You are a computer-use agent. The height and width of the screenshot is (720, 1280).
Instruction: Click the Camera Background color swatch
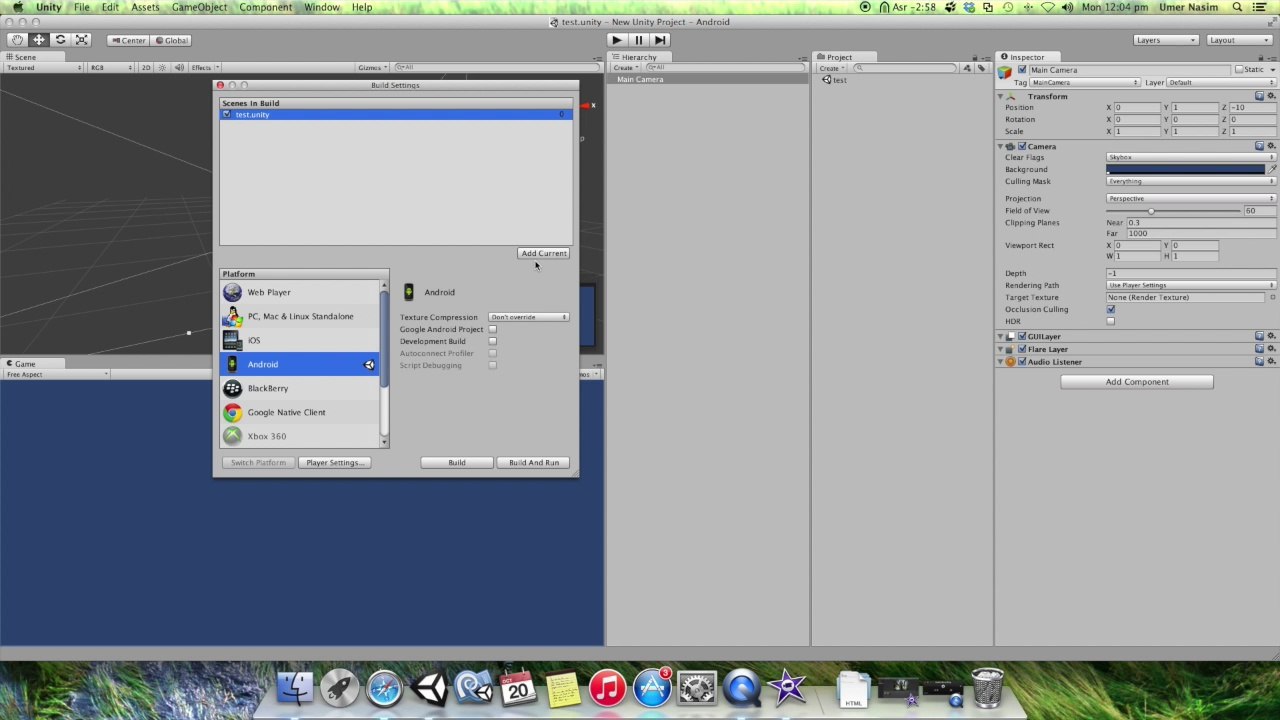click(x=1185, y=169)
